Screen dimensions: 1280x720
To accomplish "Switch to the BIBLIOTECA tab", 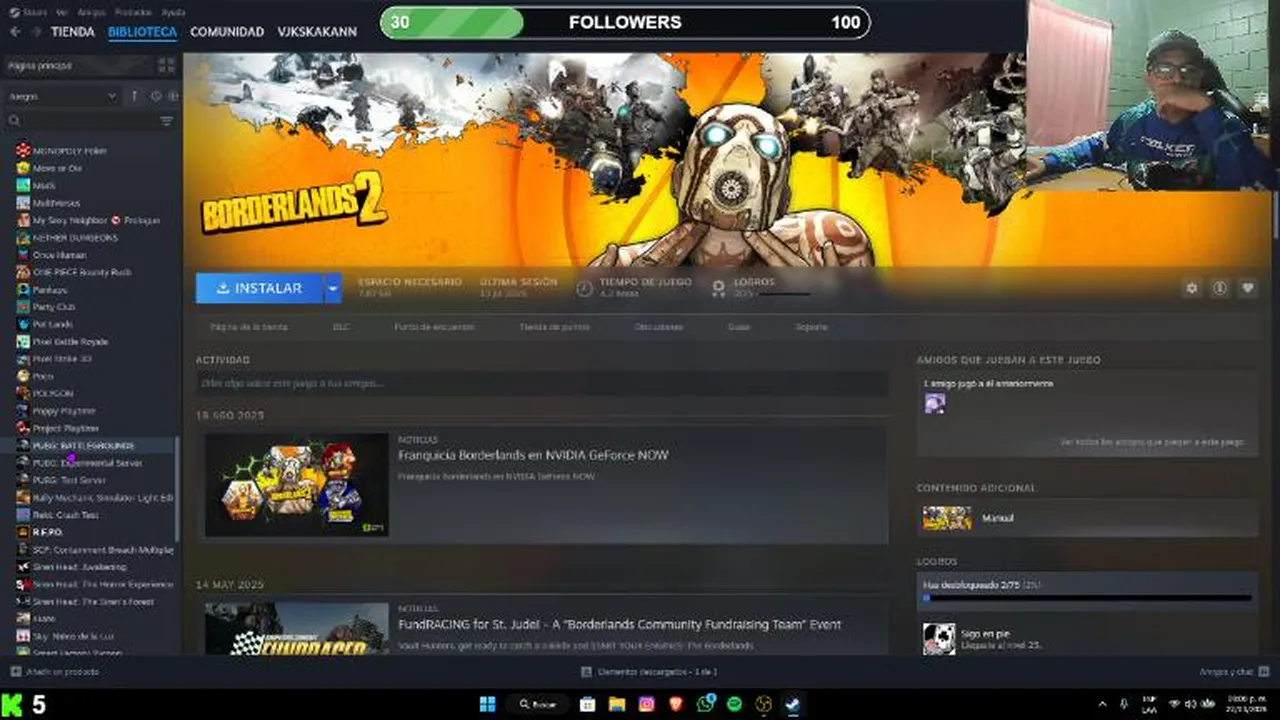I will coord(142,32).
